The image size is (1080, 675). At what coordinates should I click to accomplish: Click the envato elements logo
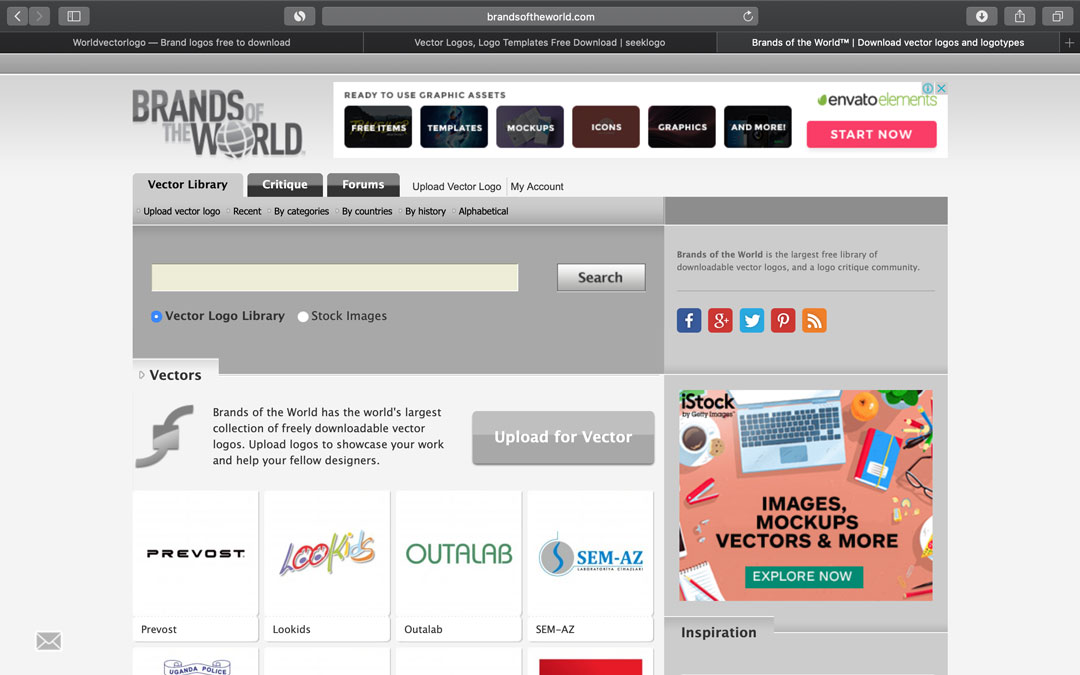point(877,100)
